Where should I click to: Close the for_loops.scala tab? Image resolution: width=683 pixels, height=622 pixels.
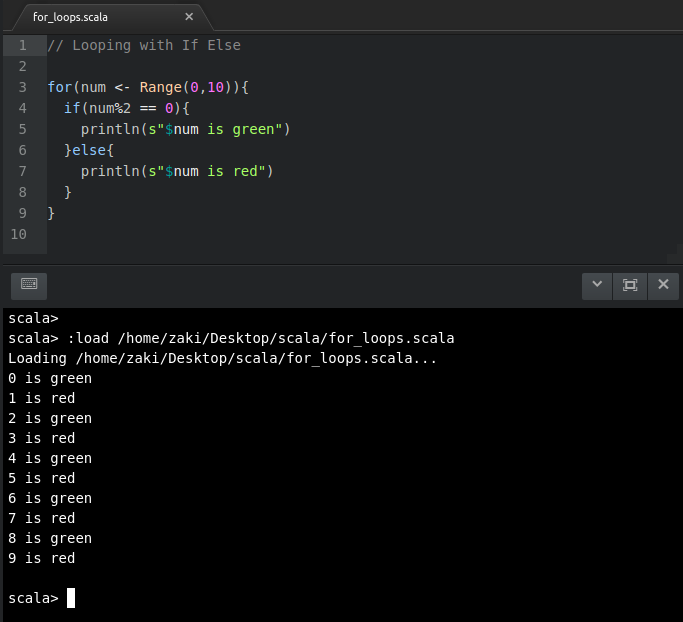tap(189, 17)
